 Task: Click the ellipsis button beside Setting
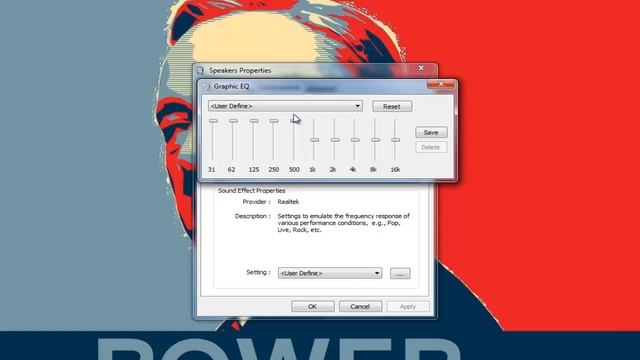pyautogui.click(x=400, y=273)
